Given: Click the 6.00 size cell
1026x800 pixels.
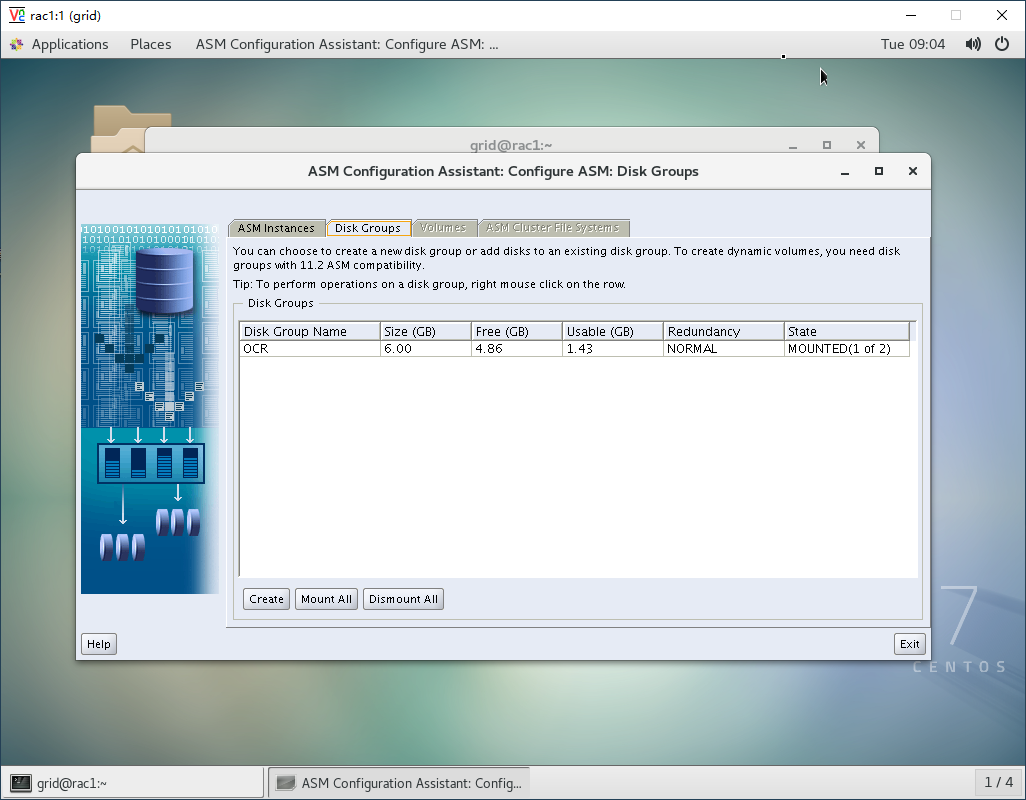Looking at the screenshot, I should tap(425, 349).
